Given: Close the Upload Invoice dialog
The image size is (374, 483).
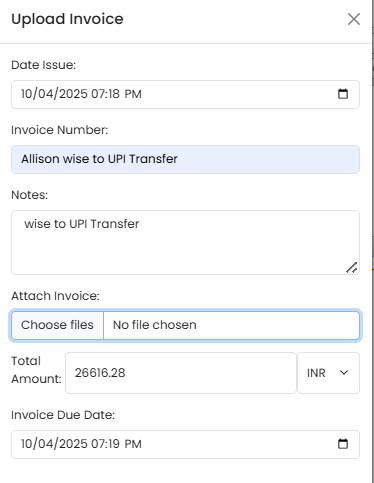Looking at the screenshot, I should coord(354,19).
